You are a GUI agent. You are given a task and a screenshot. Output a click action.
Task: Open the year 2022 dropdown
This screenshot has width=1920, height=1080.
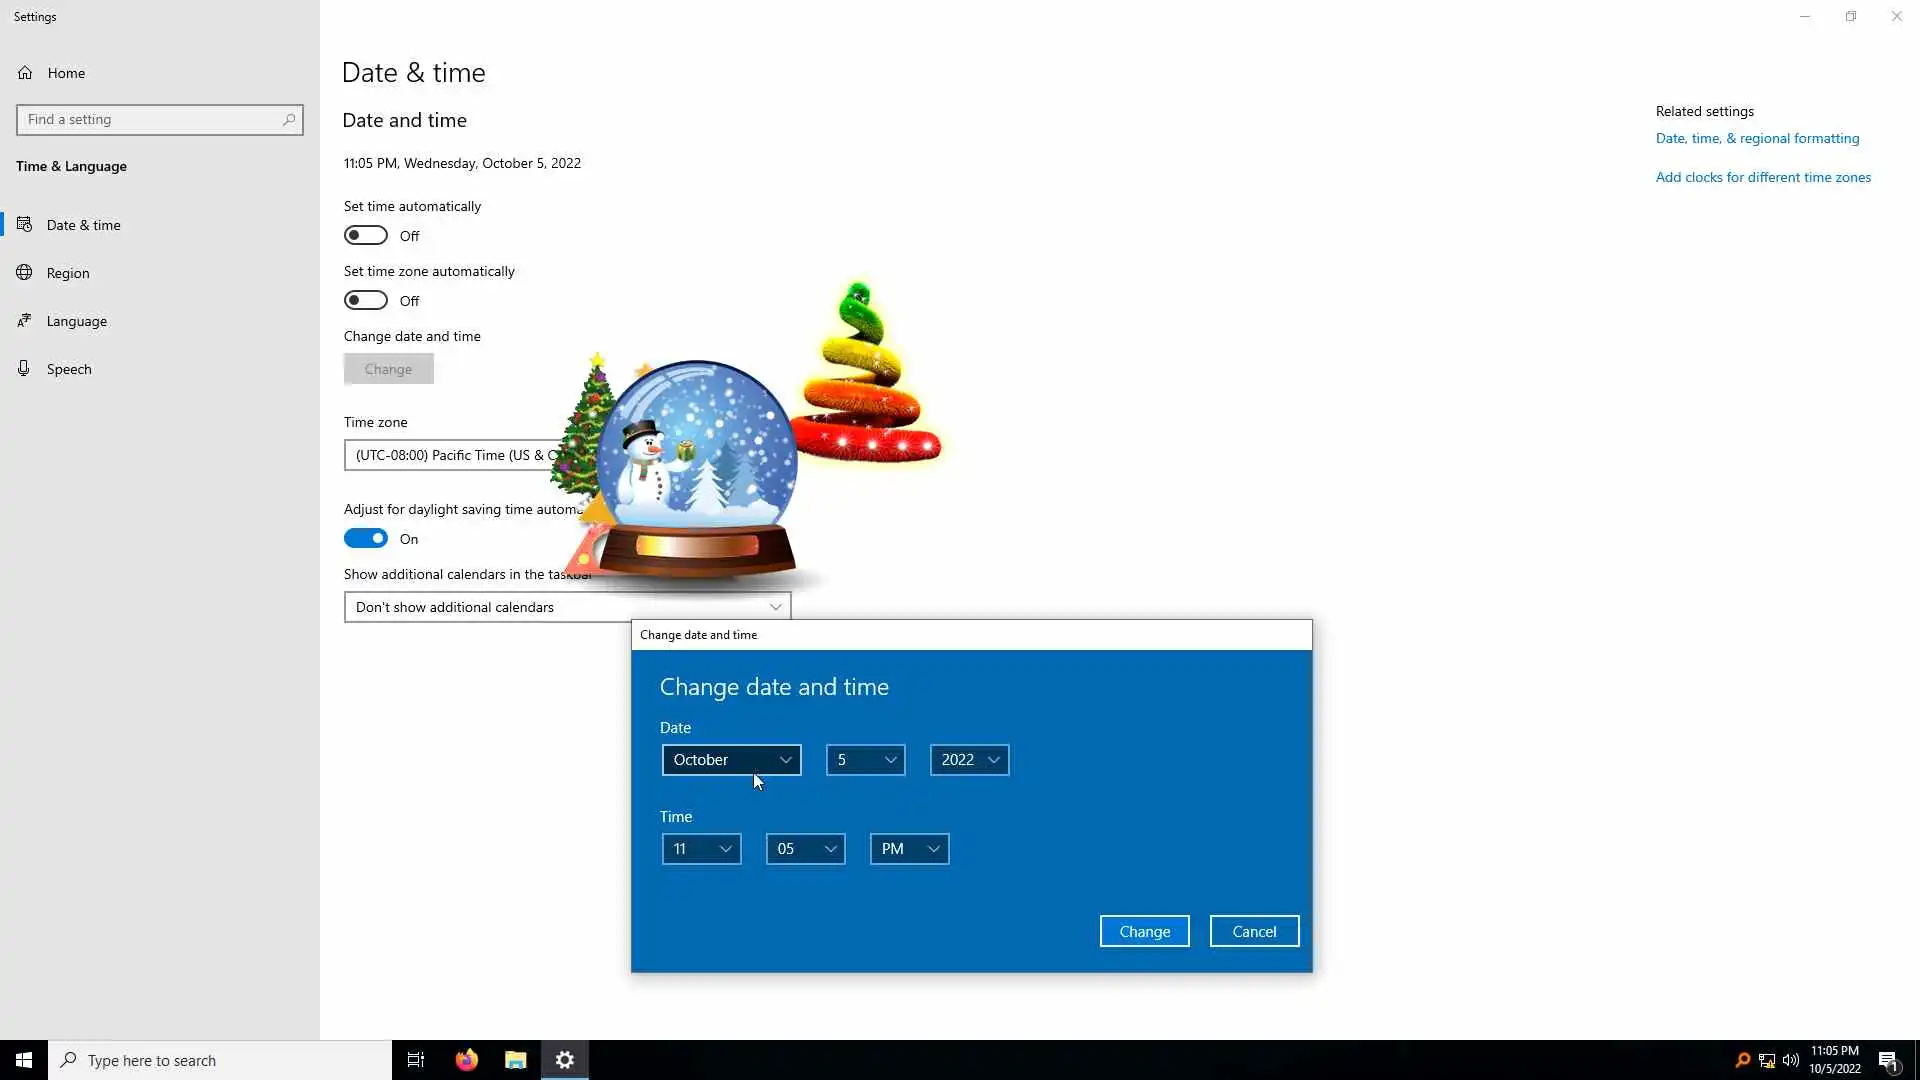[969, 760]
